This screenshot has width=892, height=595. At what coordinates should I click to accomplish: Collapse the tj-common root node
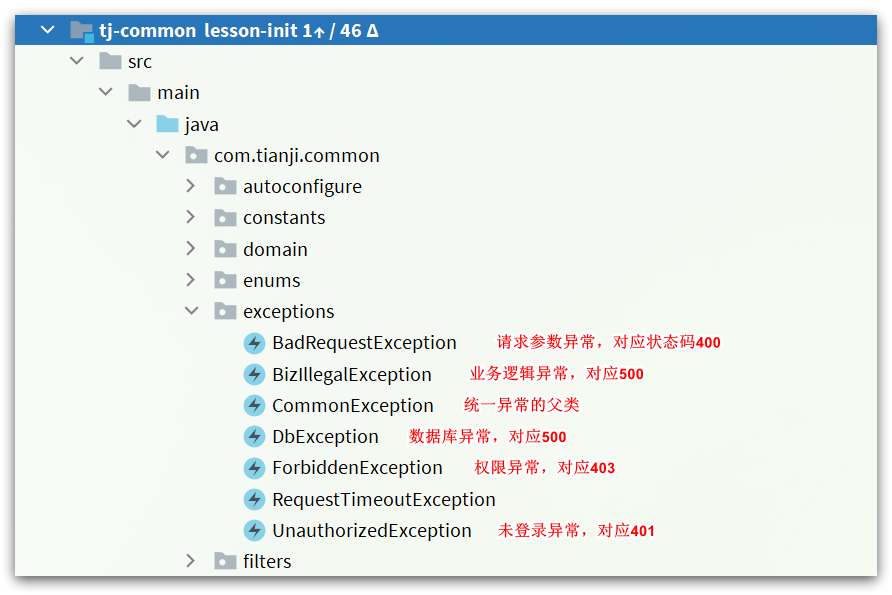pyautogui.click(x=48, y=30)
